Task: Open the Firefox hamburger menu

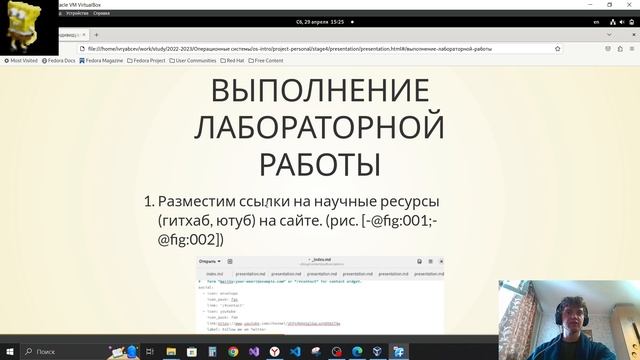Action: click(x=632, y=49)
